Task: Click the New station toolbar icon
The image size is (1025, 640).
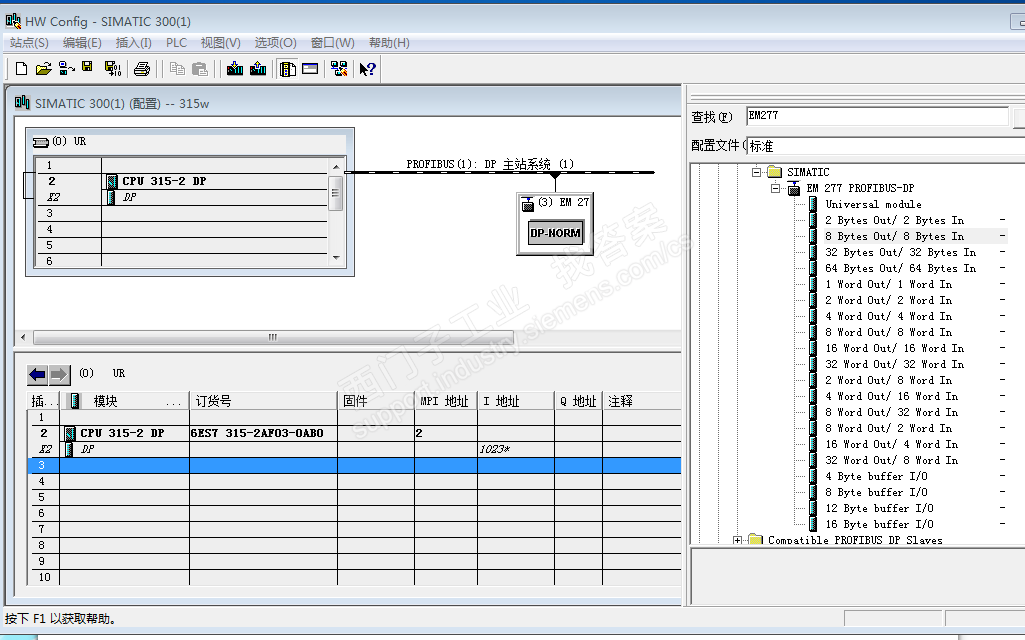Action: pos(21,69)
